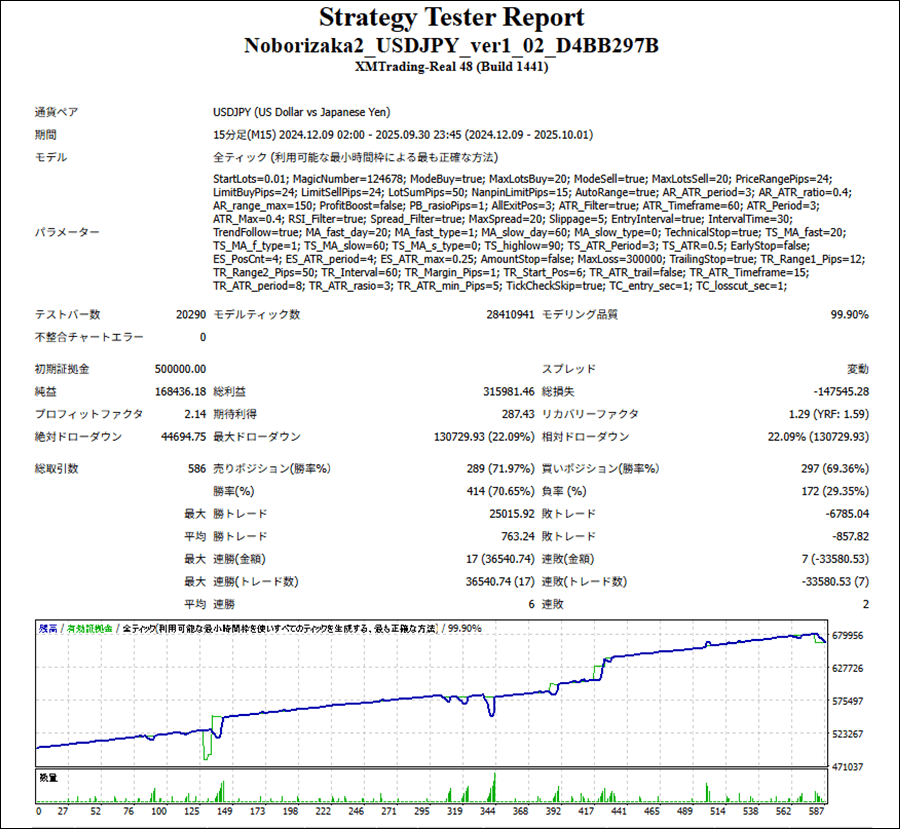Click the 679956 value on chart axis
Viewport: 900px width, 829px height.
coord(847,635)
